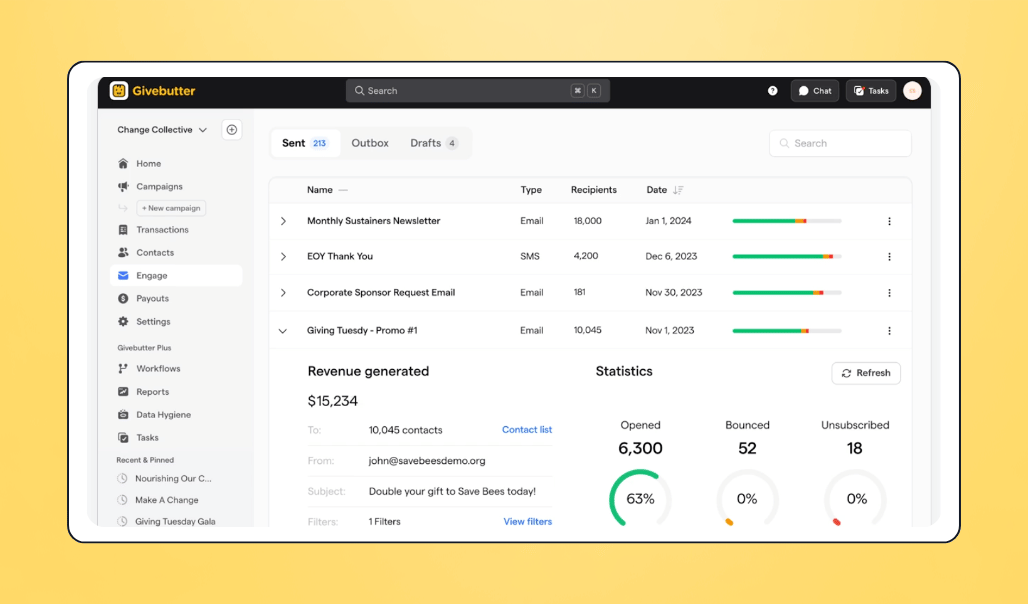Open the Data Hygiene tool
Image resolution: width=1028 pixels, height=604 pixels.
[x=164, y=414]
